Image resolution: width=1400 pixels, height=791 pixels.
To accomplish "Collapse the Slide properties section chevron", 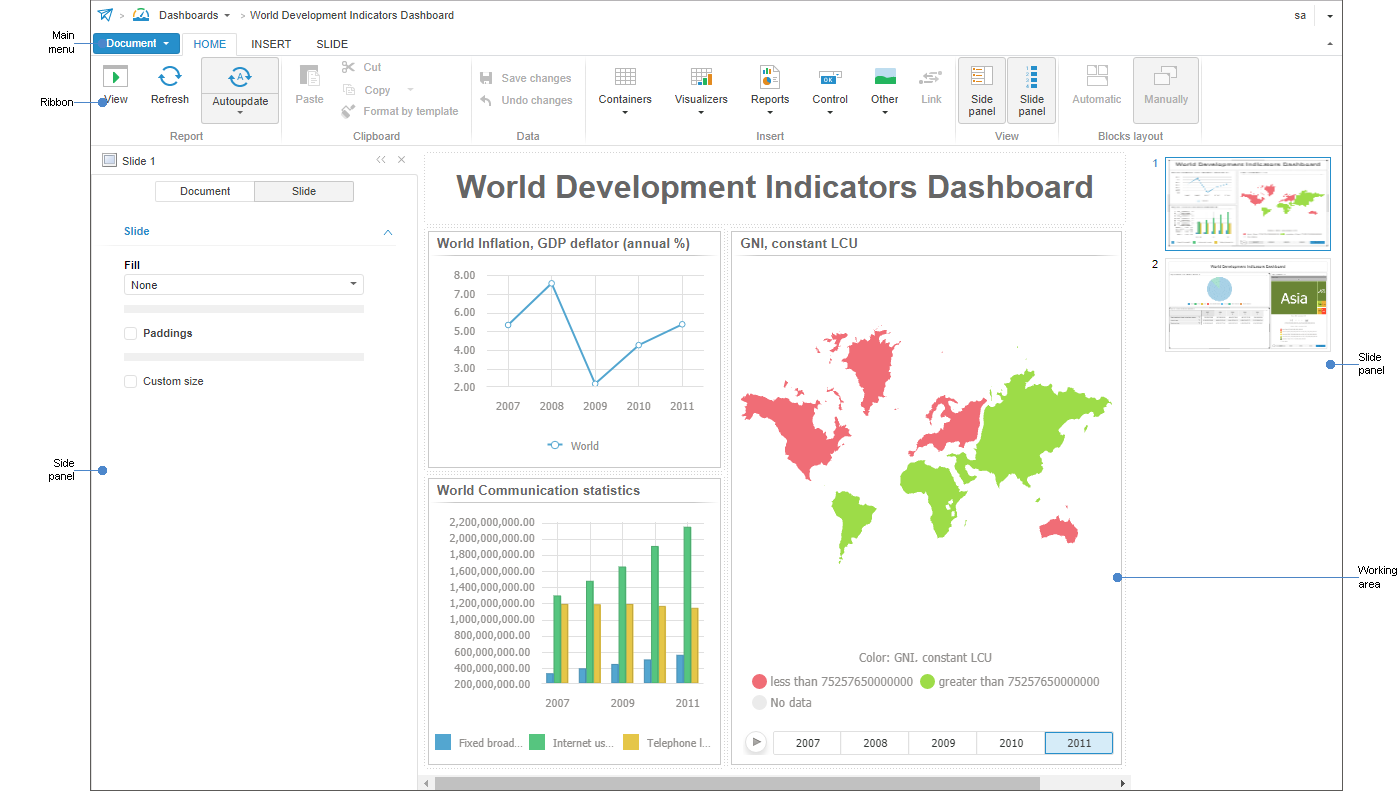I will (x=388, y=231).
